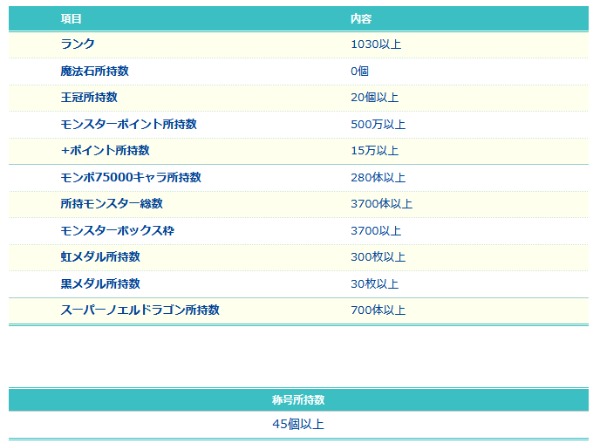
Task: Click the value 15万以上
Action: tap(375, 150)
